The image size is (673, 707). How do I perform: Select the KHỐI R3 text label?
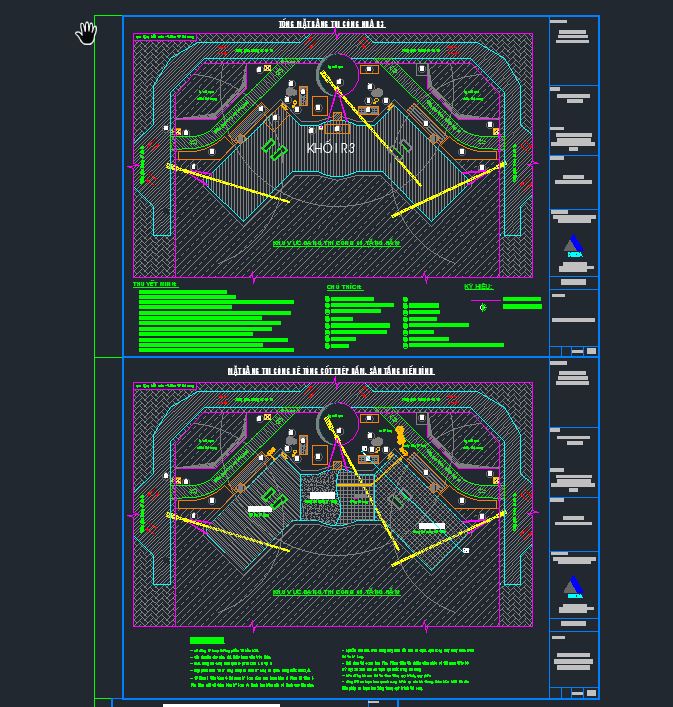(x=330, y=148)
